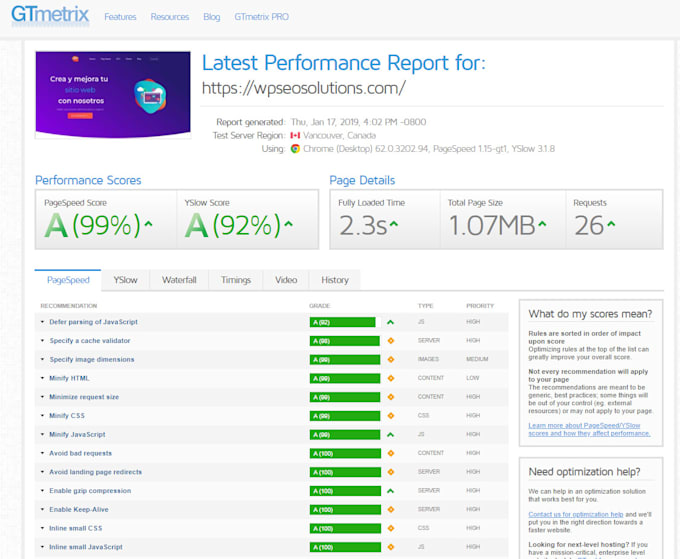Click the LOW priority value
Viewport: 680px width, 559px height.
click(x=473, y=378)
